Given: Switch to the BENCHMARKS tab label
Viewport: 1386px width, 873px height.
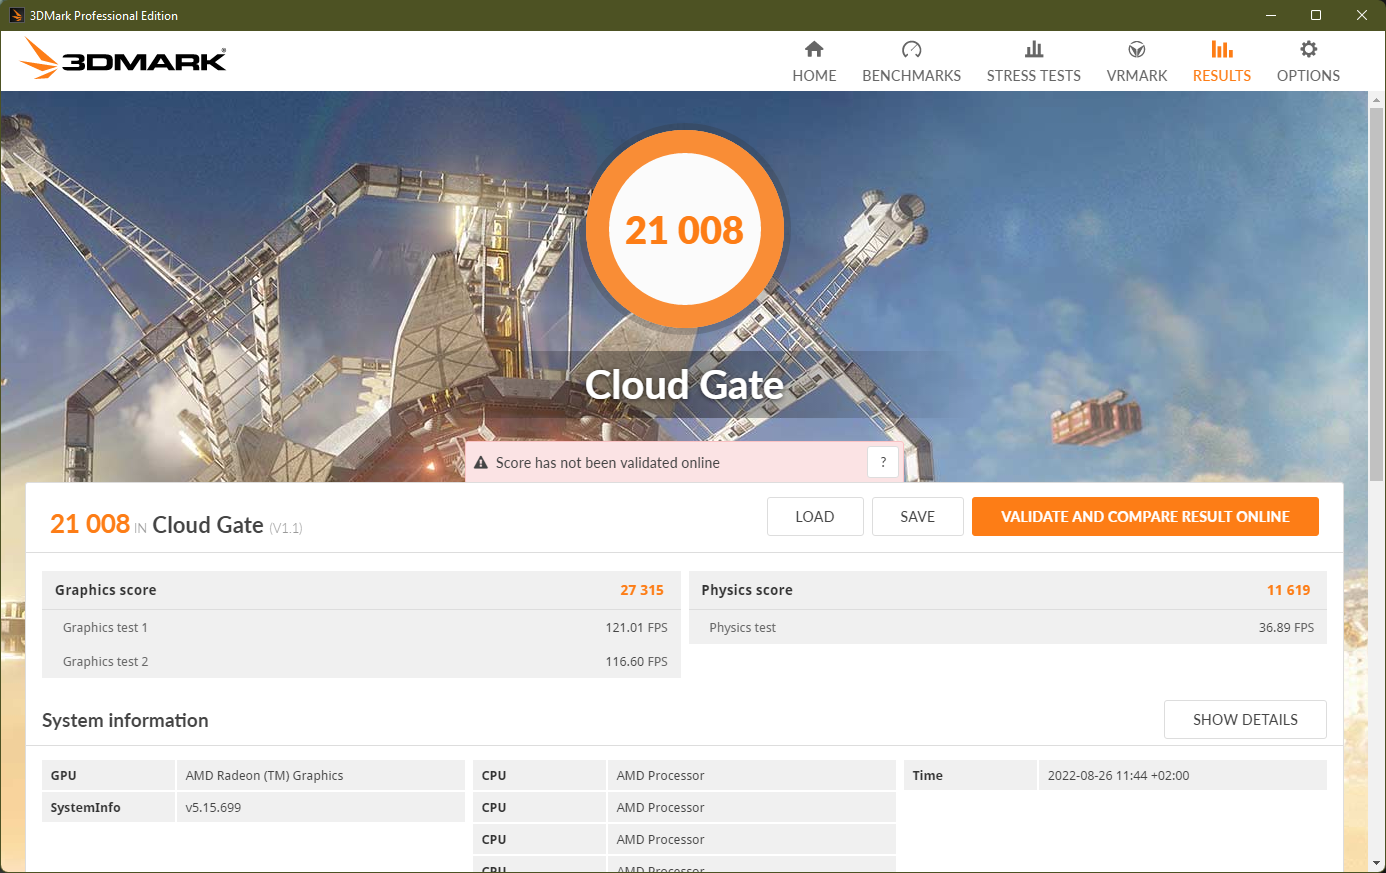Looking at the screenshot, I should (x=911, y=76).
